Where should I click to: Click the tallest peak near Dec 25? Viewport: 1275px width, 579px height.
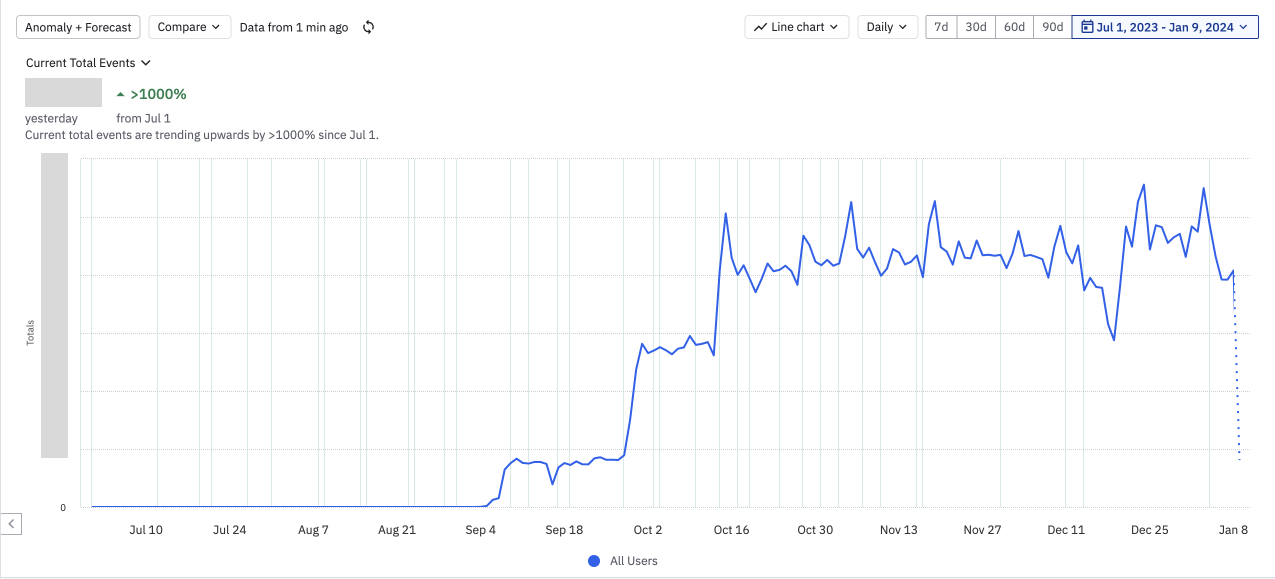click(x=1143, y=186)
